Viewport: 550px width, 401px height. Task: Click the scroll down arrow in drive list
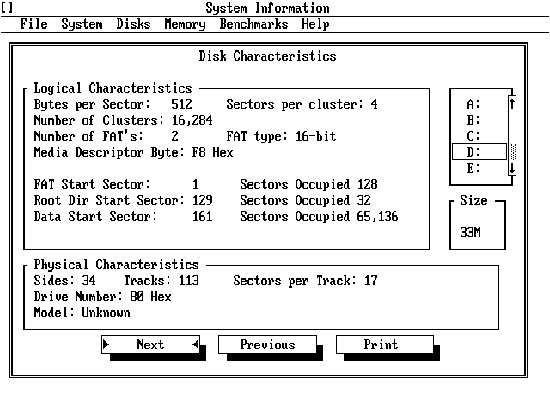[x=512, y=168]
